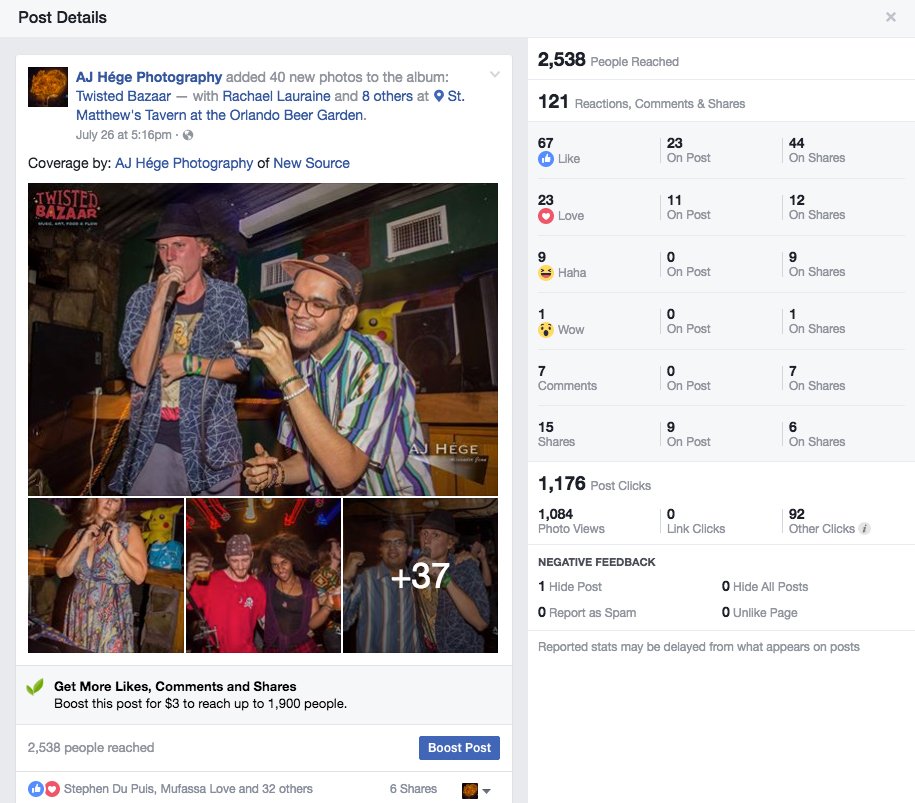Click the 2,538 people reached text under post
The height and width of the screenshot is (803, 915).
coord(91,748)
